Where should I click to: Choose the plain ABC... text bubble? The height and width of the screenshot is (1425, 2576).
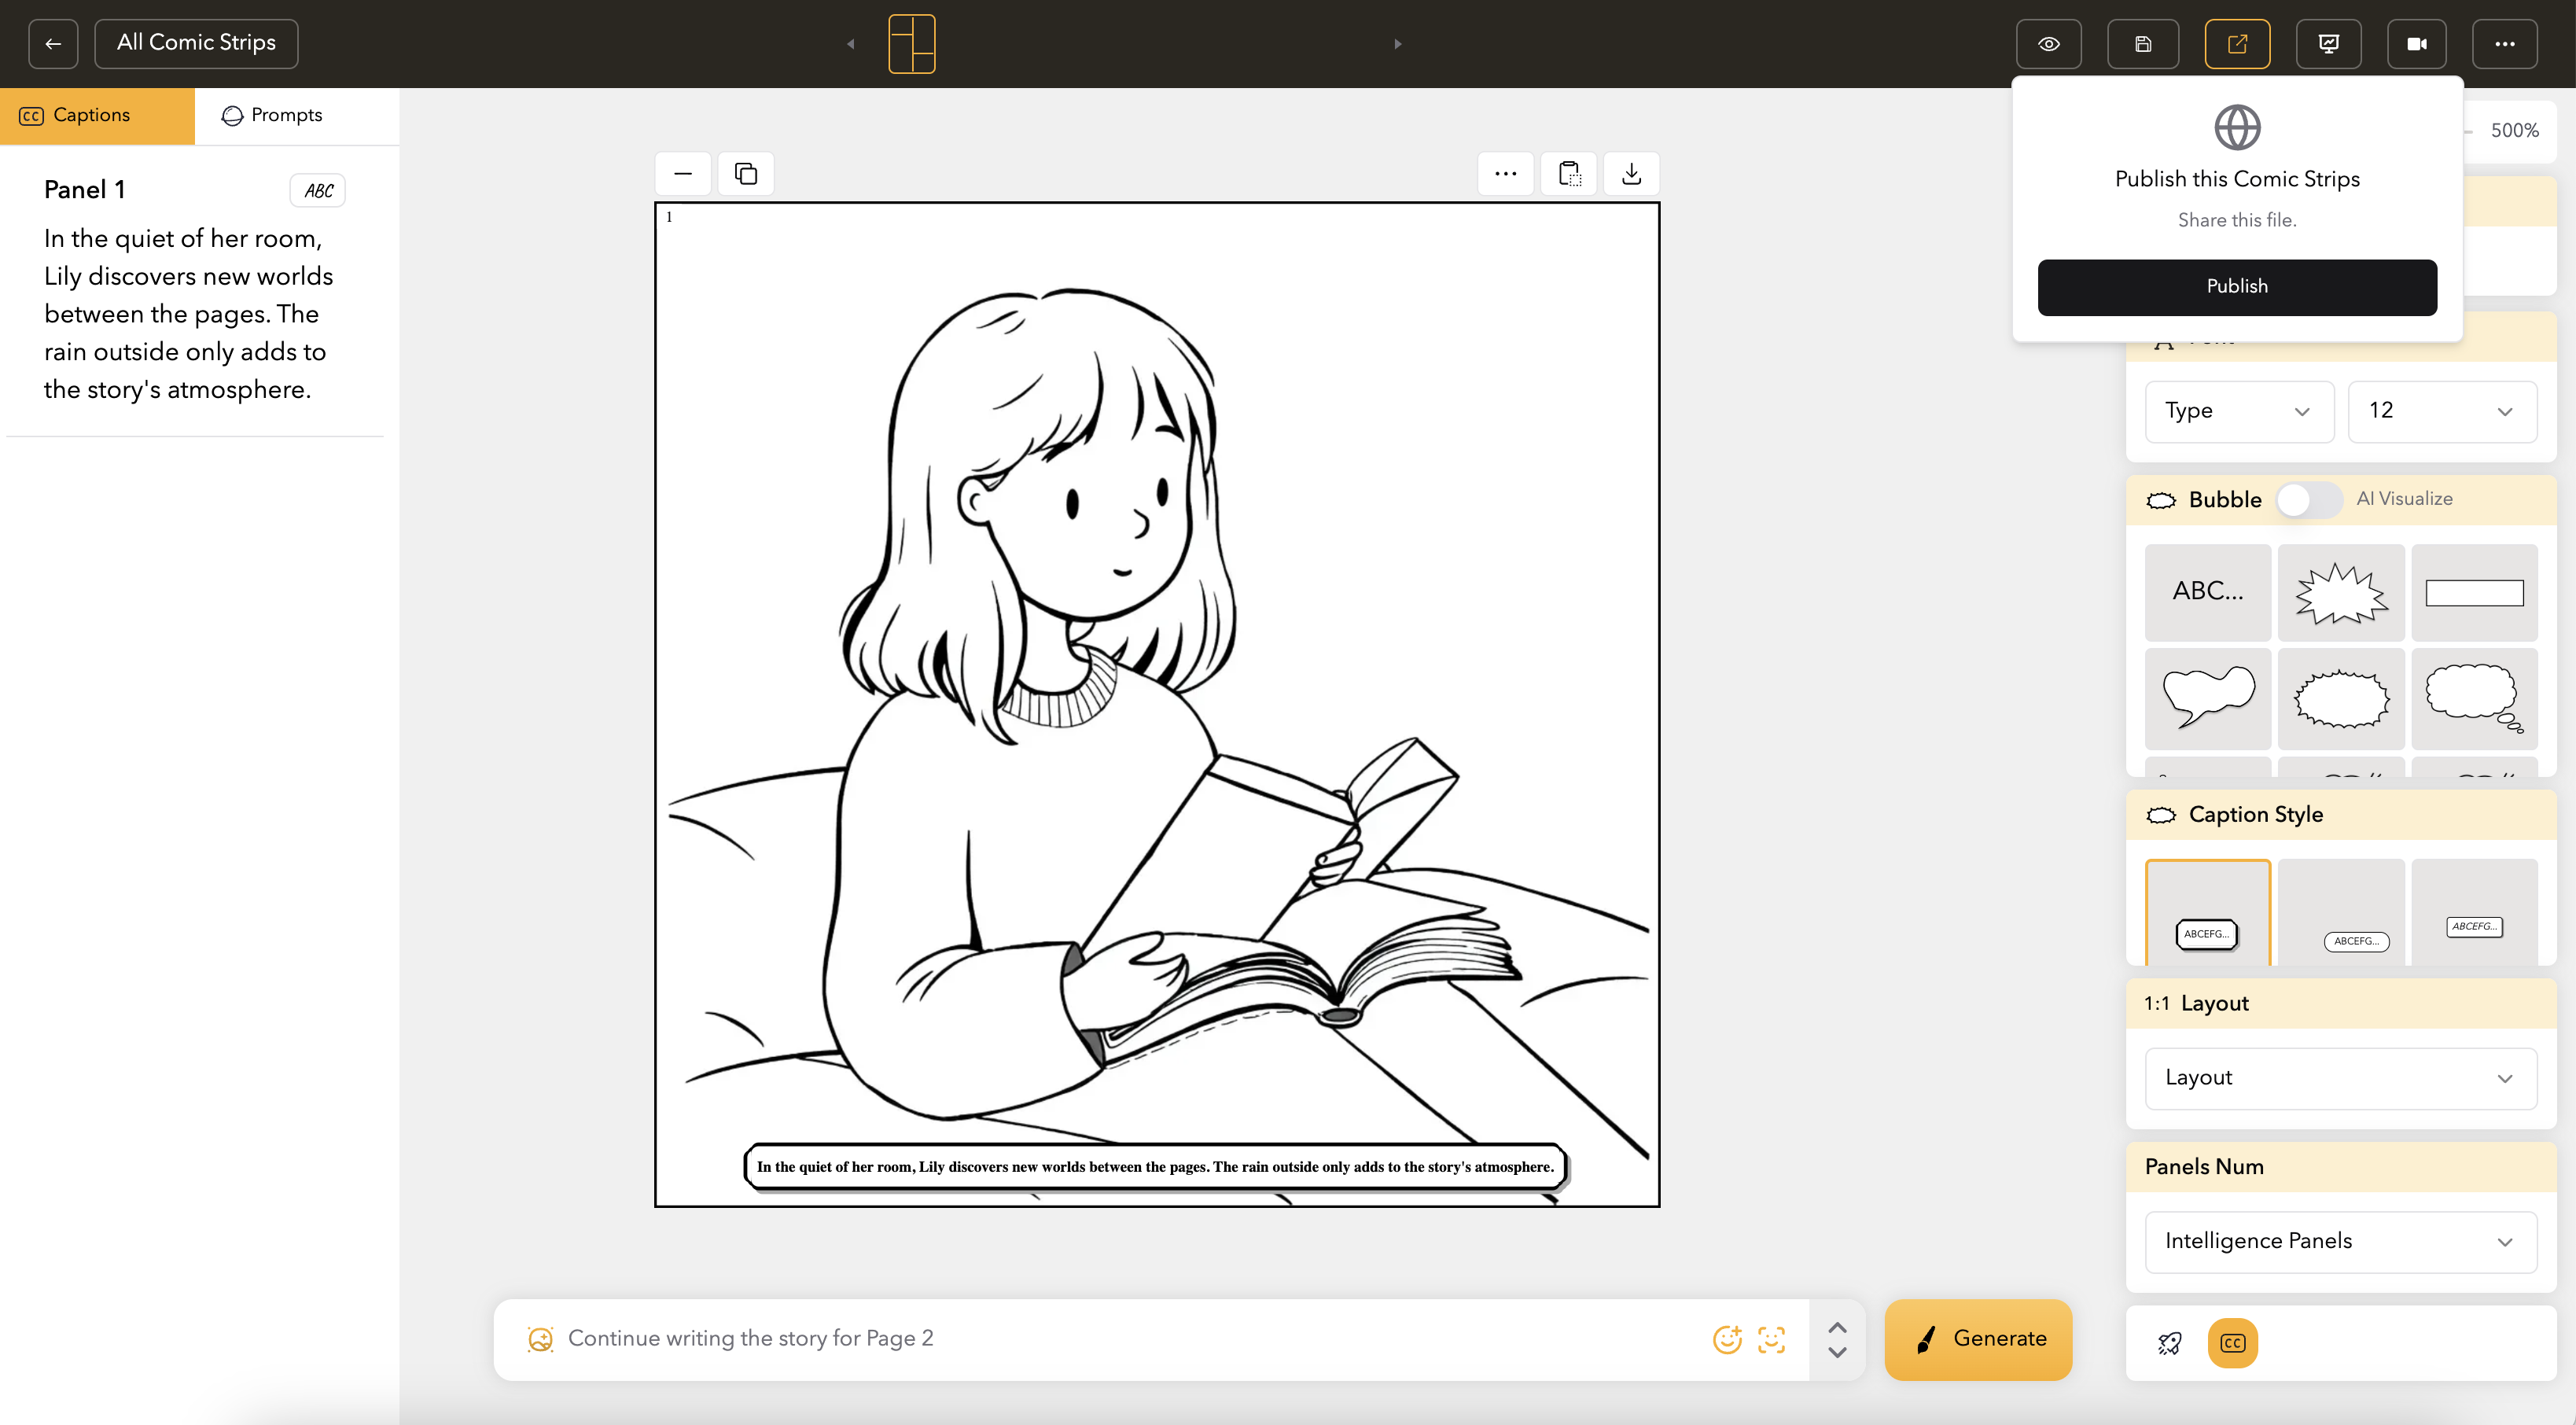pos(2207,592)
